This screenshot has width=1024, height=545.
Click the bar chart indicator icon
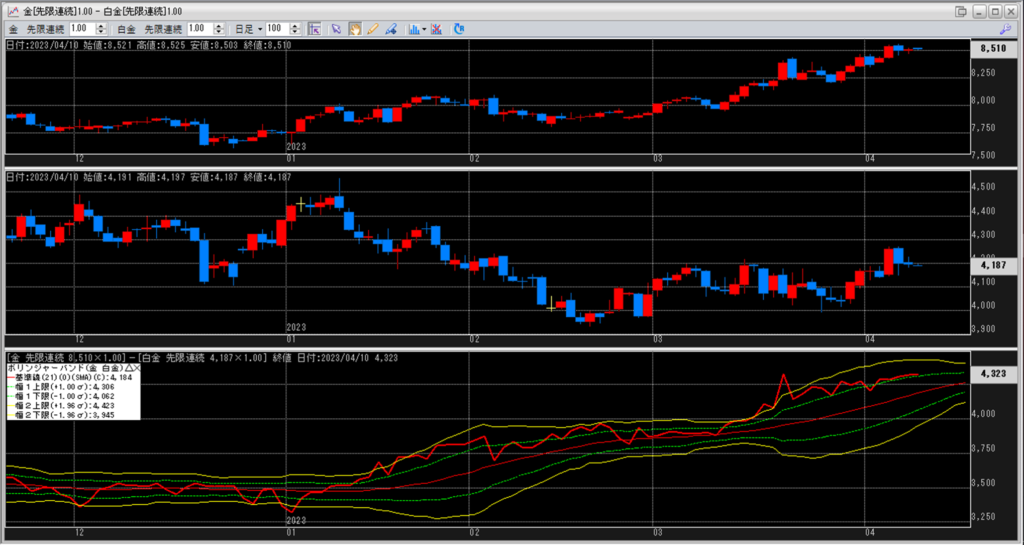pos(413,29)
